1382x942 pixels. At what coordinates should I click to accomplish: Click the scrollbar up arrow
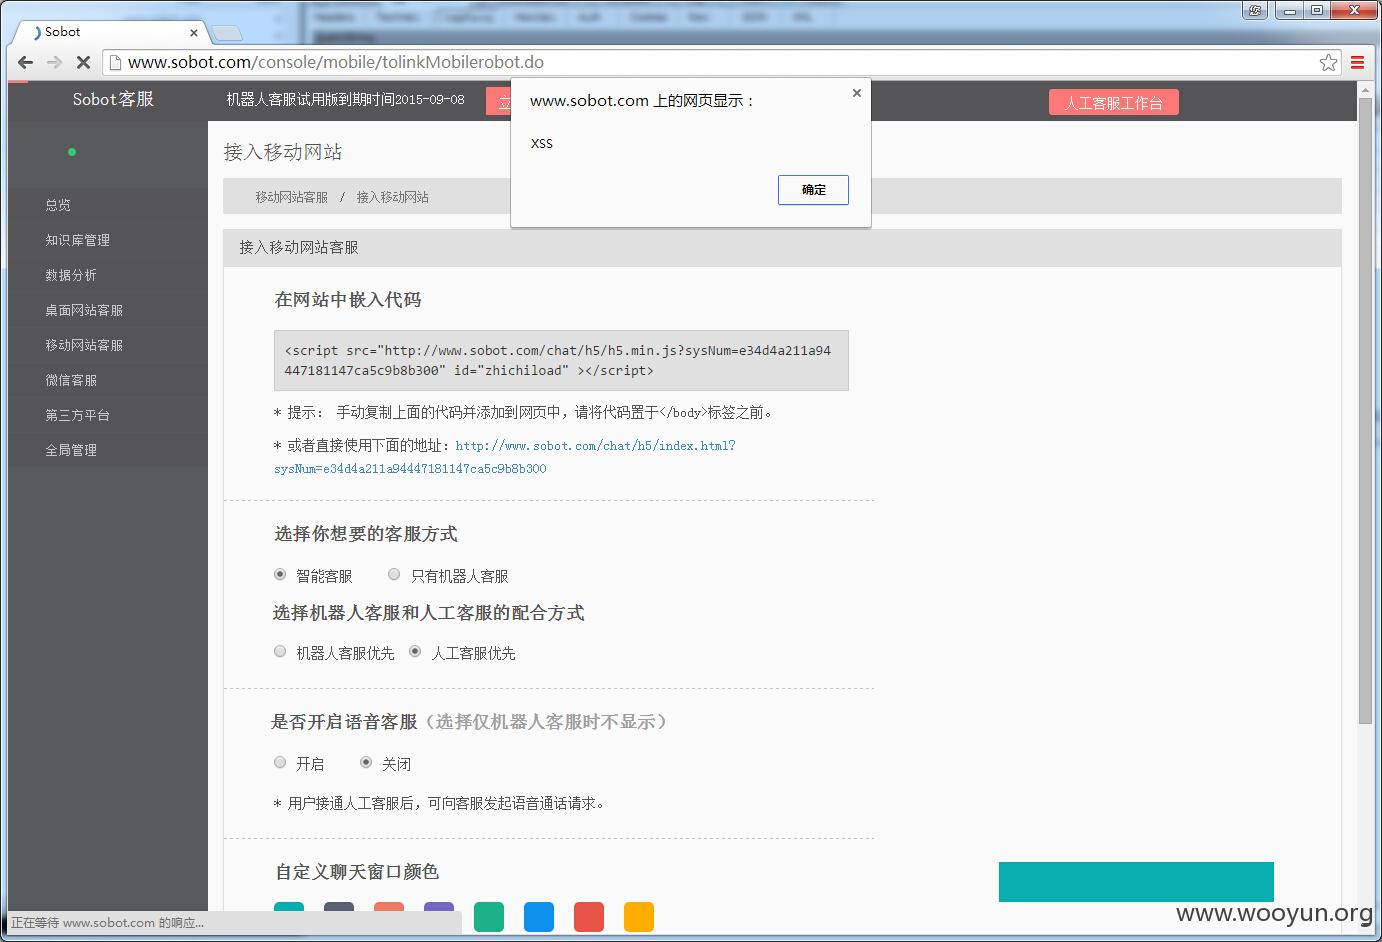1365,89
